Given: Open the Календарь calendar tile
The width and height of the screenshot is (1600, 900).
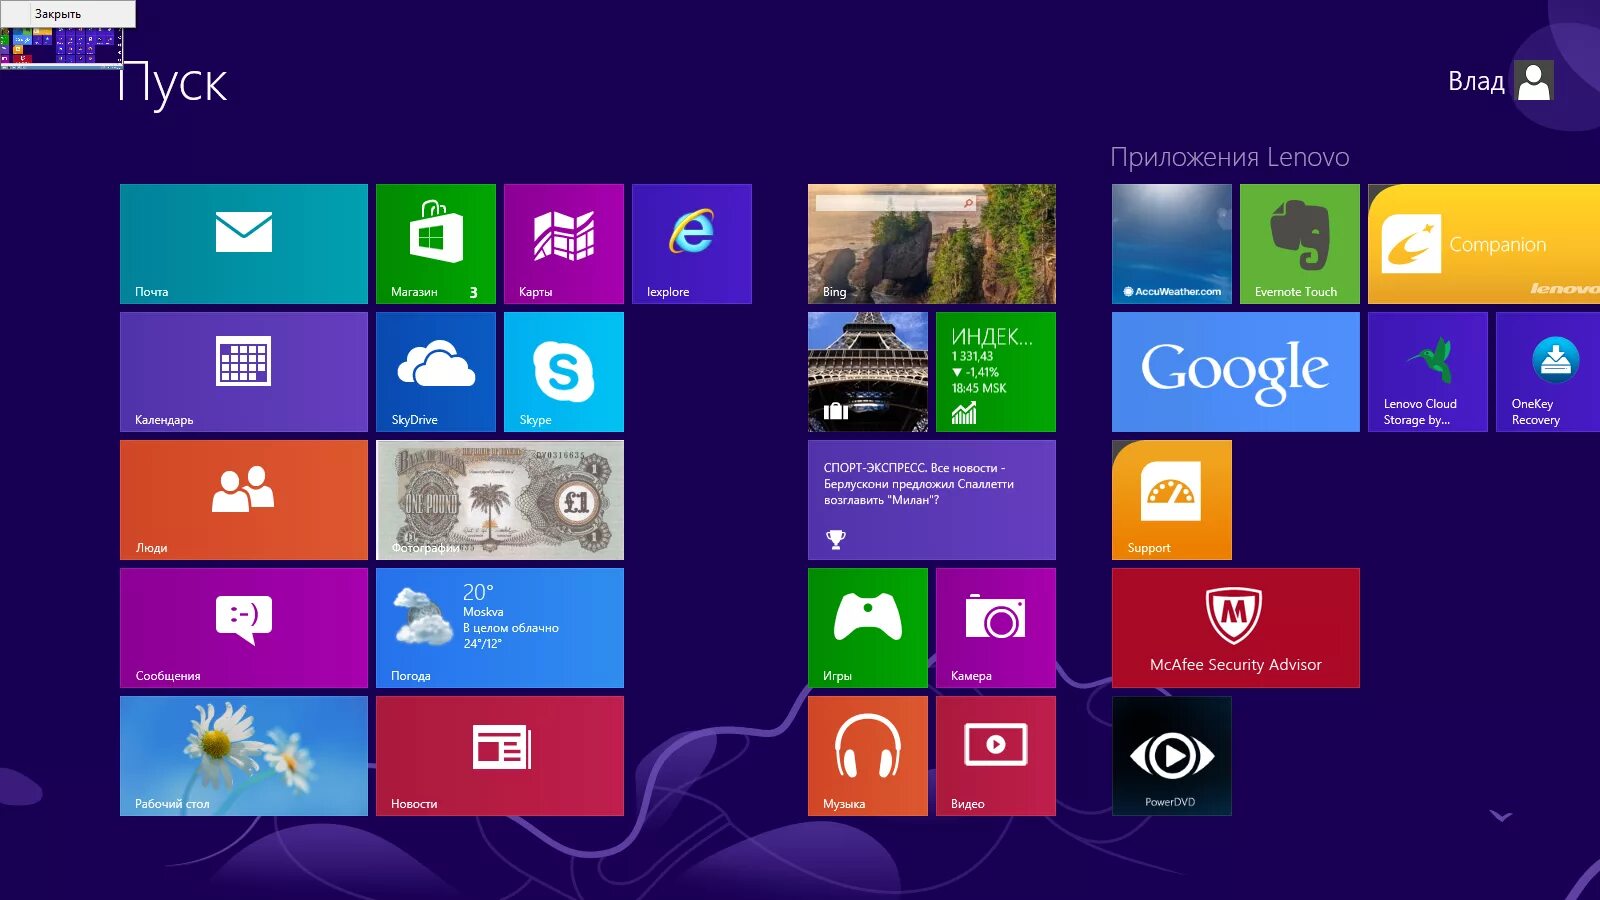Looking at the screenshot, I should click(x=244, y=372).
